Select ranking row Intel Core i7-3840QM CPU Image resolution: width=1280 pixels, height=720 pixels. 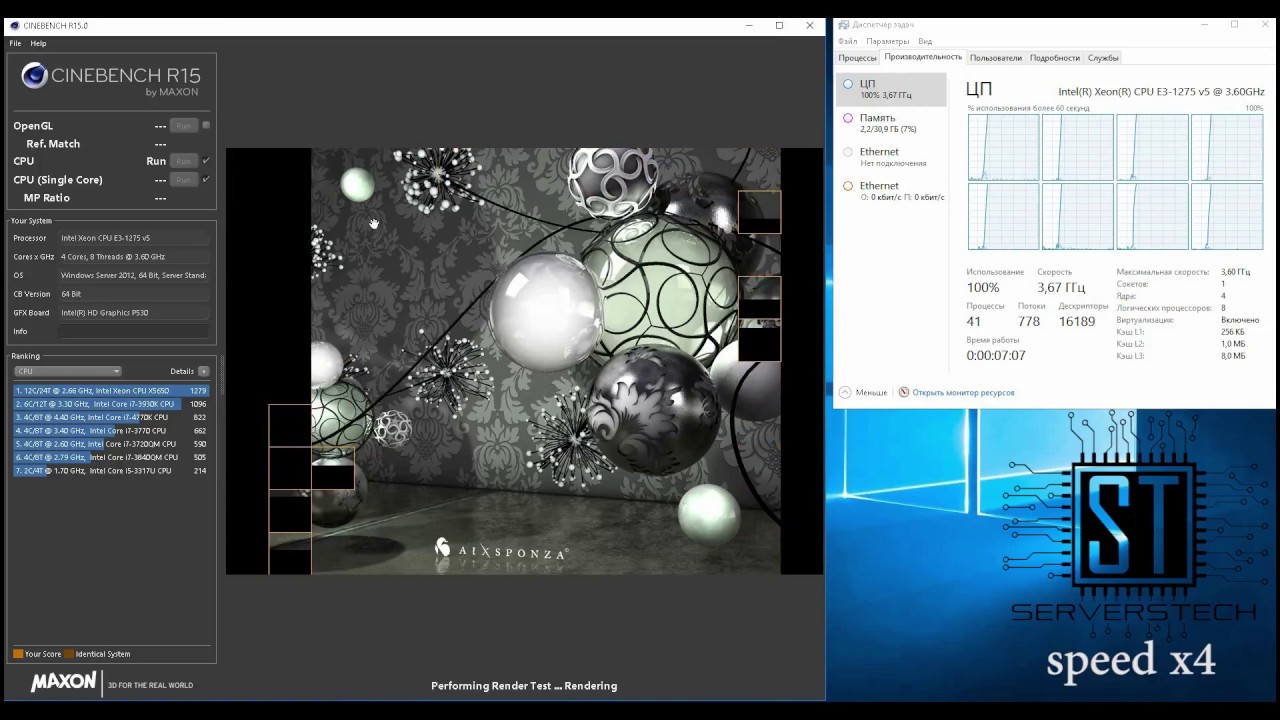111,457
